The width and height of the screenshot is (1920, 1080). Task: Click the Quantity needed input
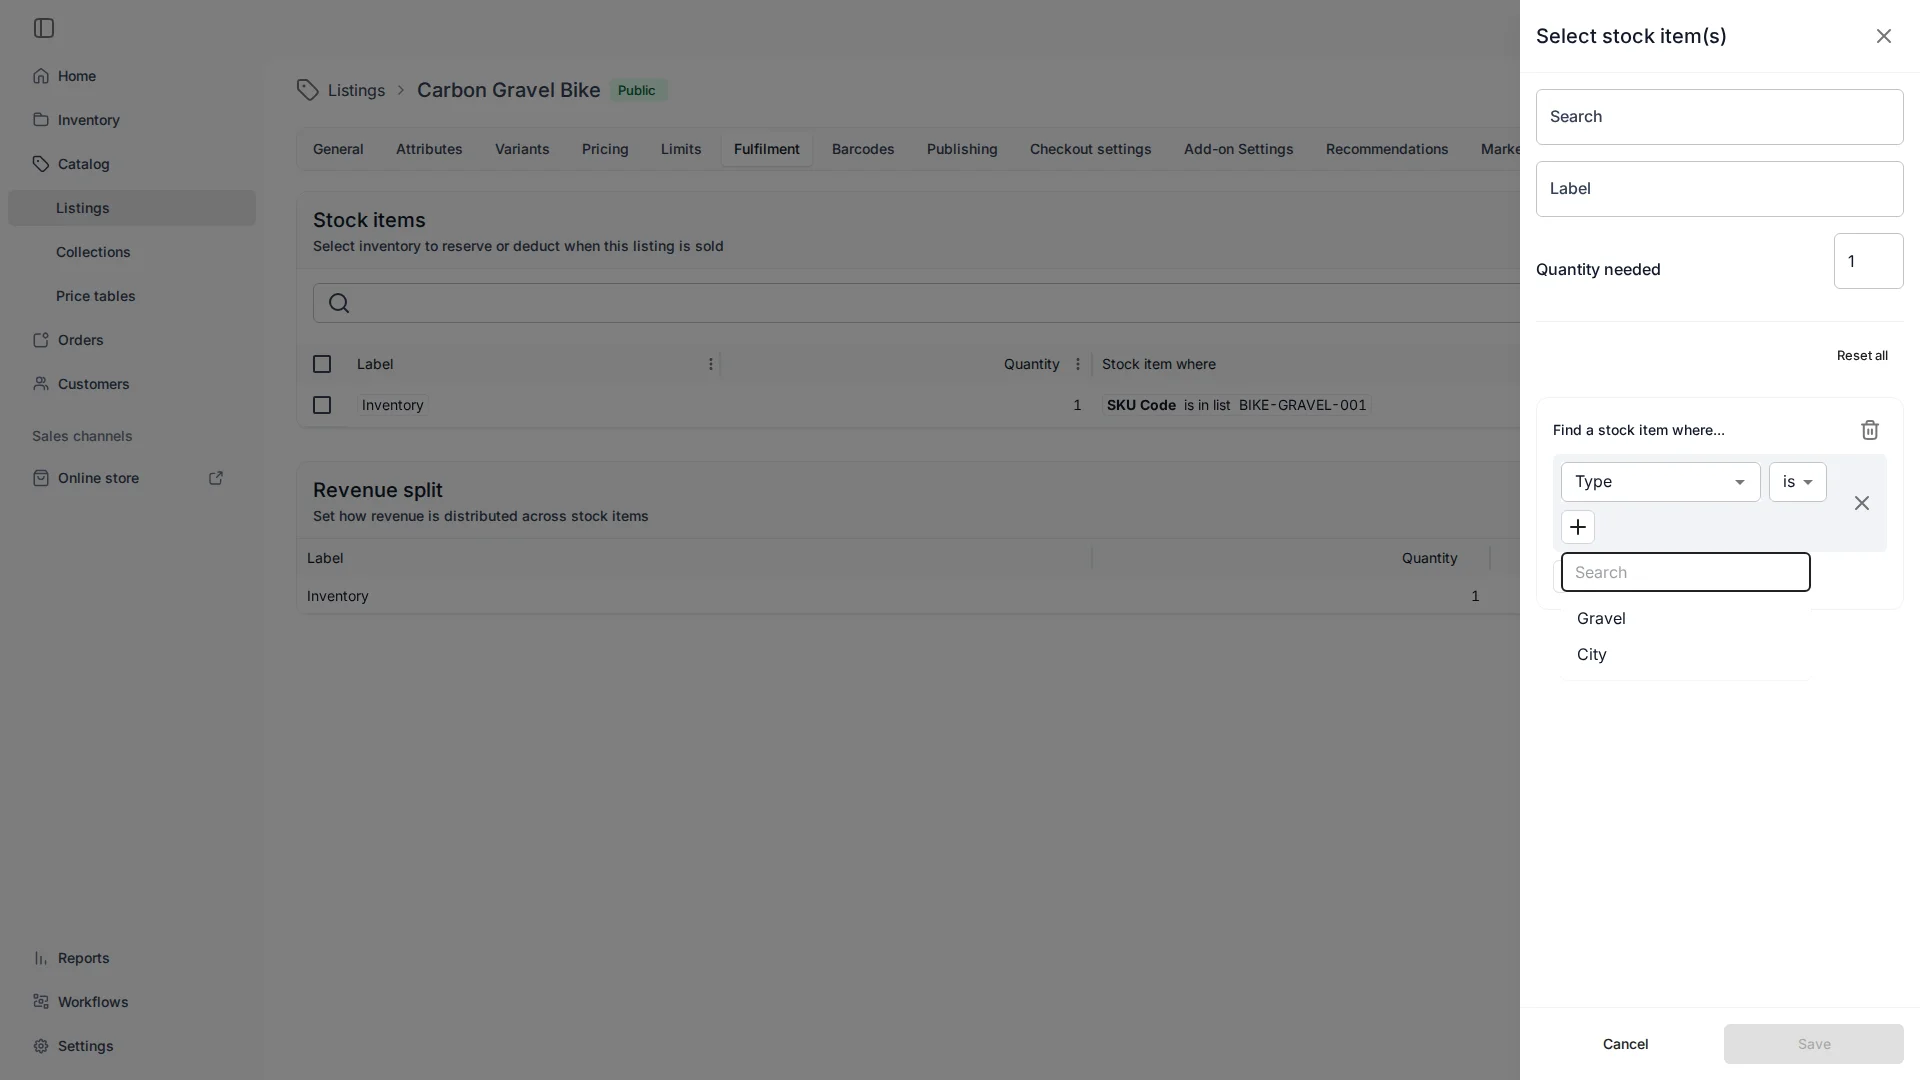tap(1869, 261)
